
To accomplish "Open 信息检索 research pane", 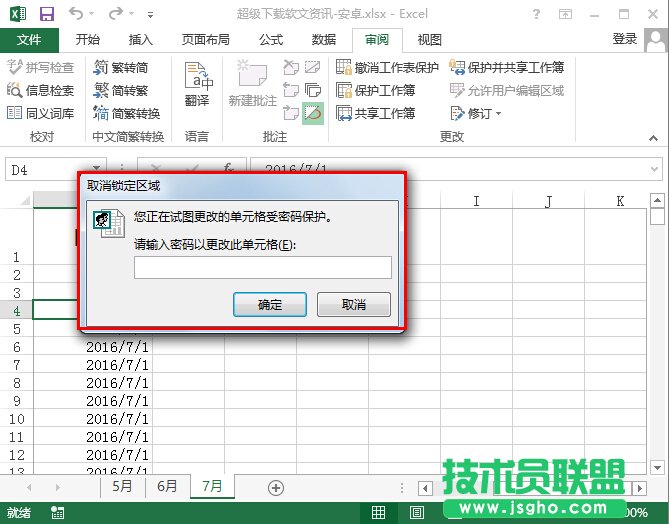I will (x=40, y=90).
